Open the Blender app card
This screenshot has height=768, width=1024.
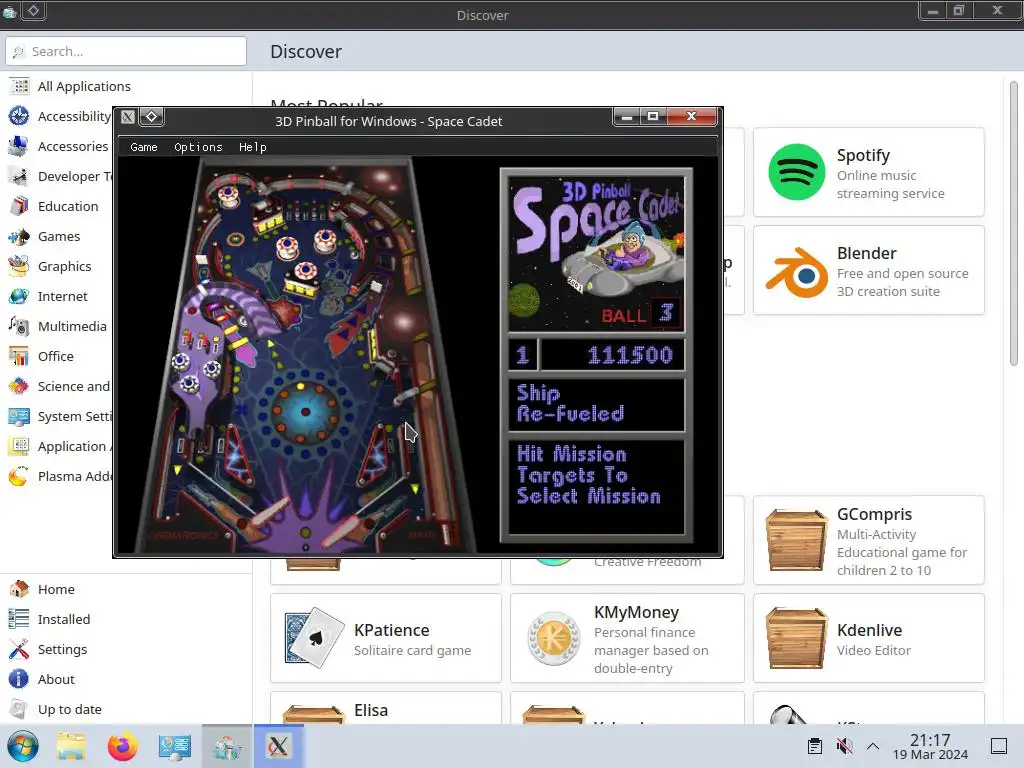[x=869, y=270]
